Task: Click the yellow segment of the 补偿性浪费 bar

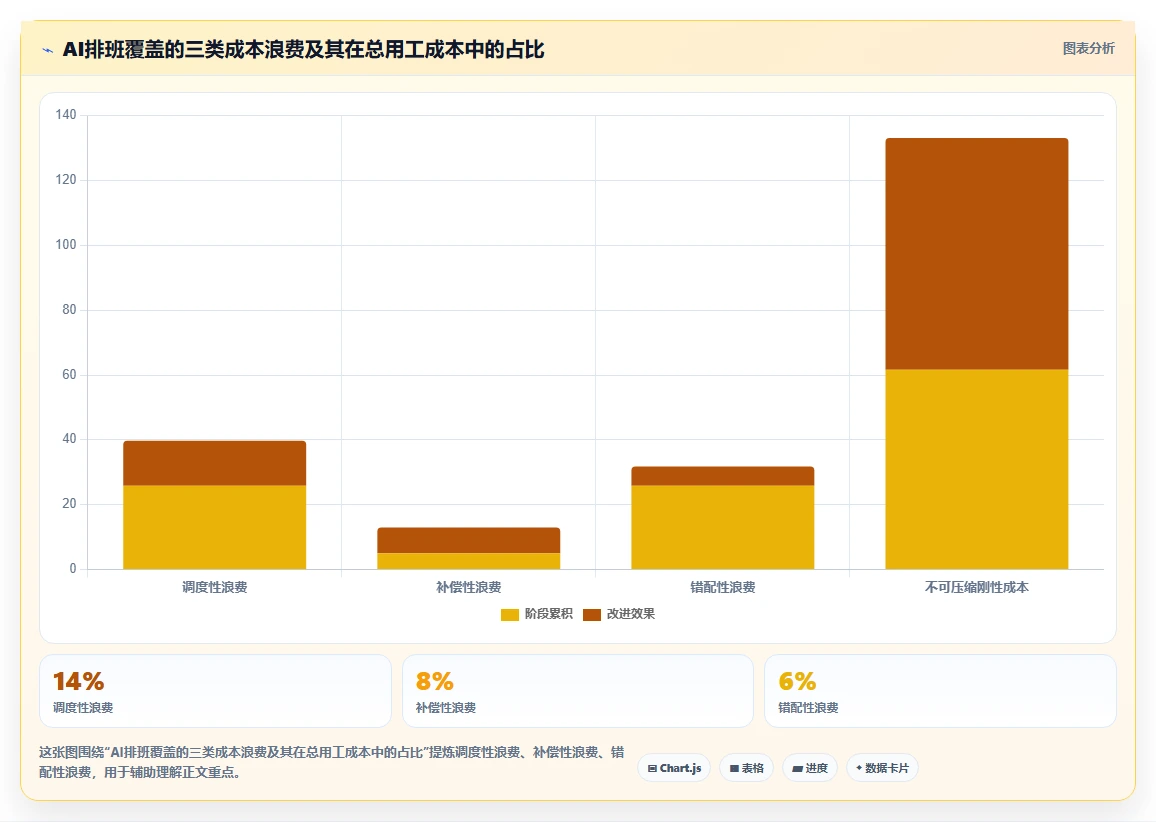Action: point(469,561)
